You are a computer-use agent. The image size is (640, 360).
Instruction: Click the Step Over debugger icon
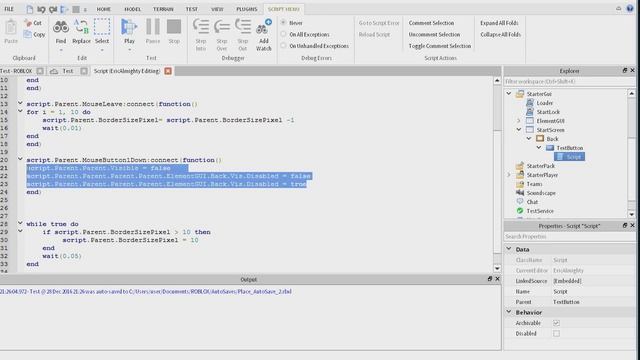[x=222, y=27]
